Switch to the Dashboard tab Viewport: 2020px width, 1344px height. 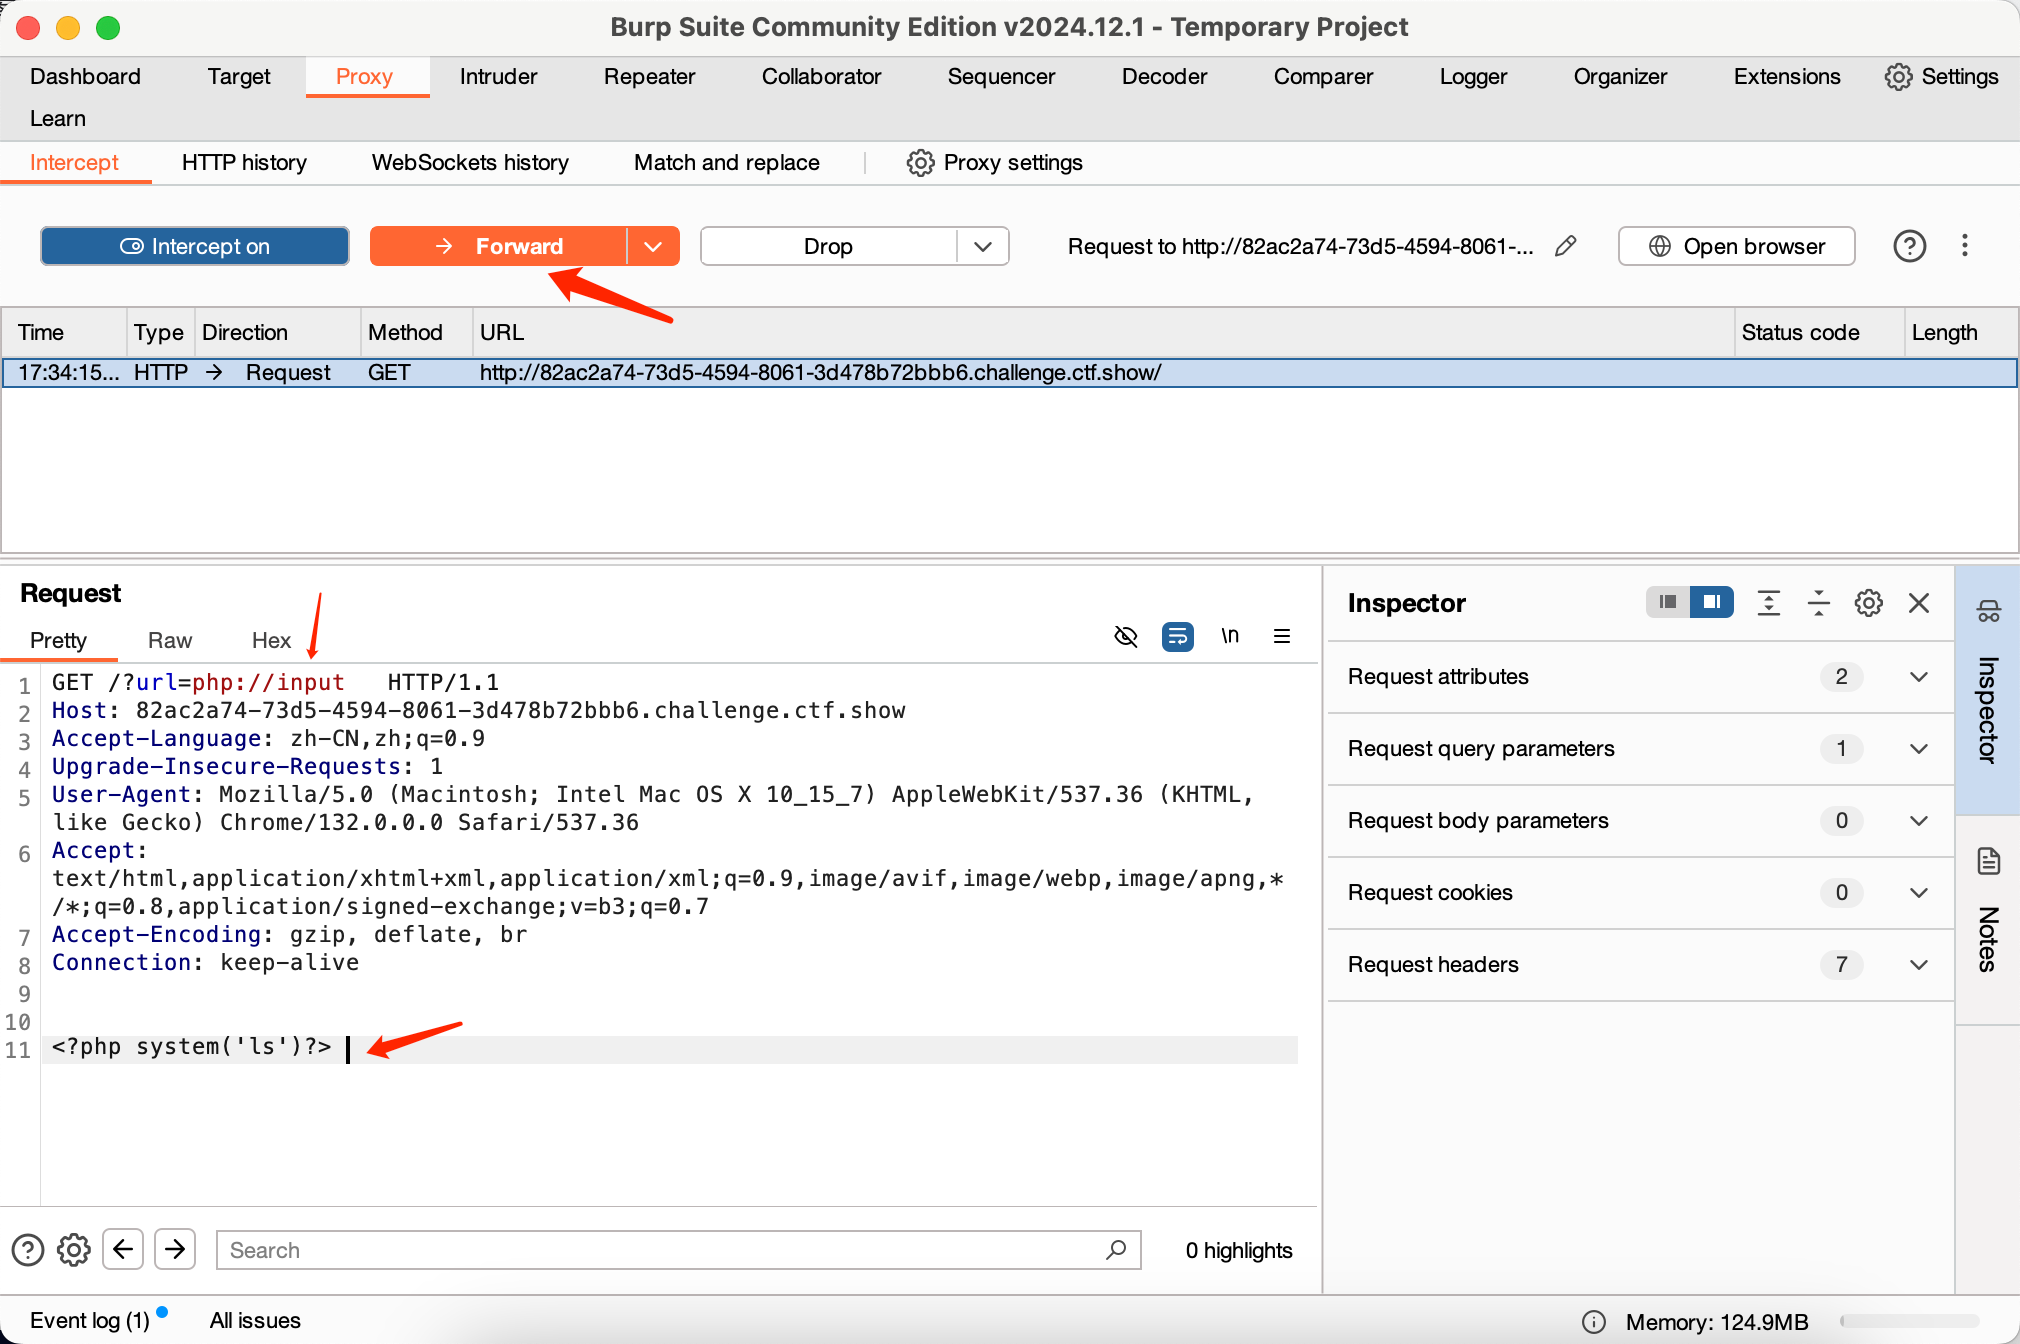pos(85,77)
